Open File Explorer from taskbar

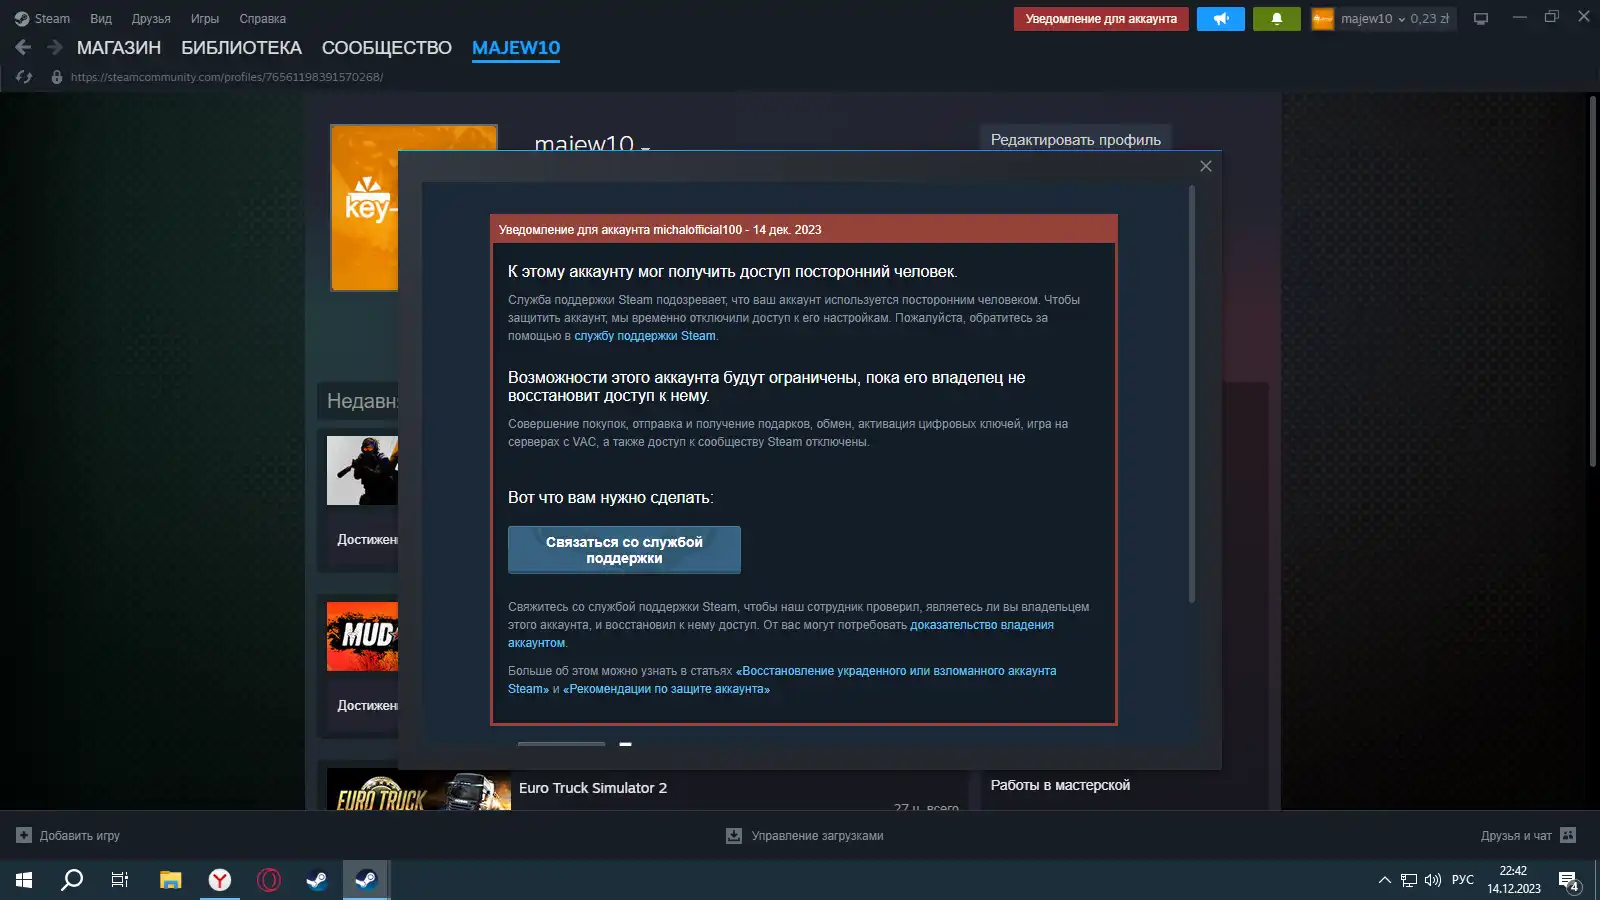170,880
